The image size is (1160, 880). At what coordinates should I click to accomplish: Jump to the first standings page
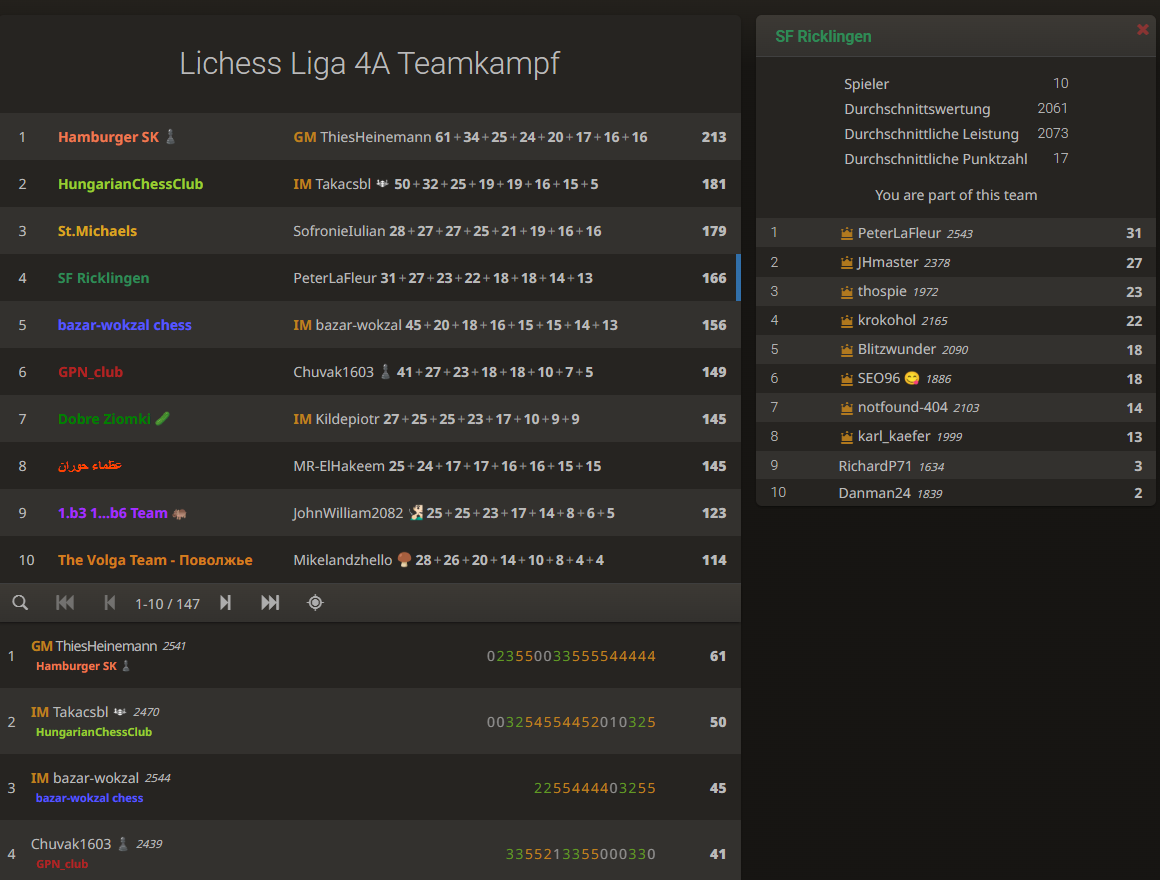coord(65,602)
